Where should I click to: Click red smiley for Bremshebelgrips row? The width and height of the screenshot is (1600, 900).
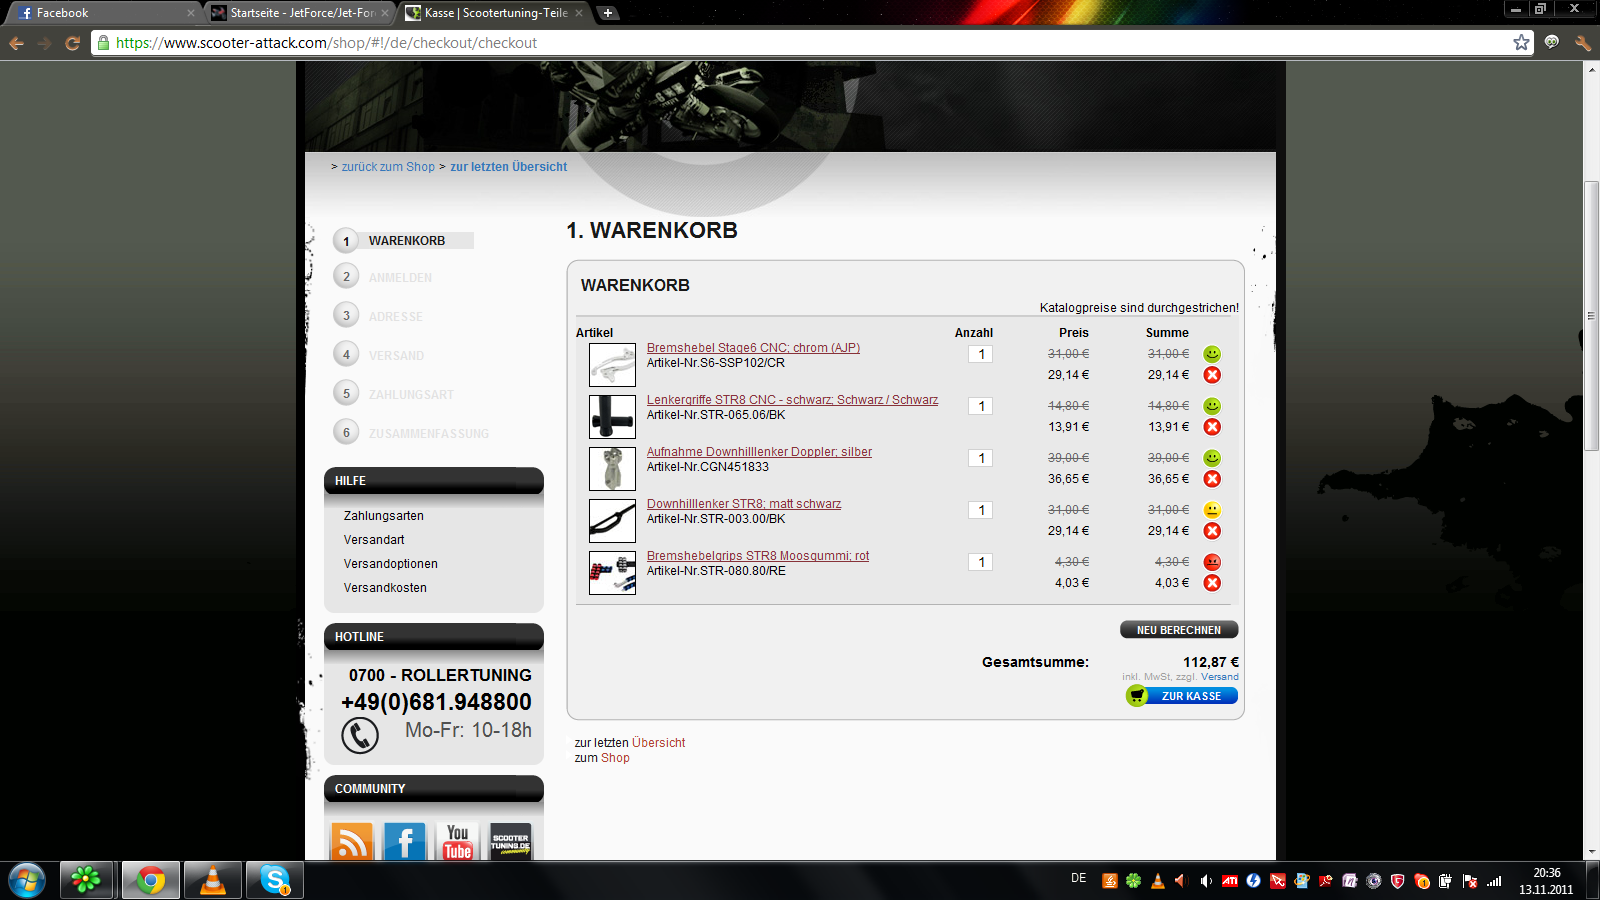[x=1212, y=562]
